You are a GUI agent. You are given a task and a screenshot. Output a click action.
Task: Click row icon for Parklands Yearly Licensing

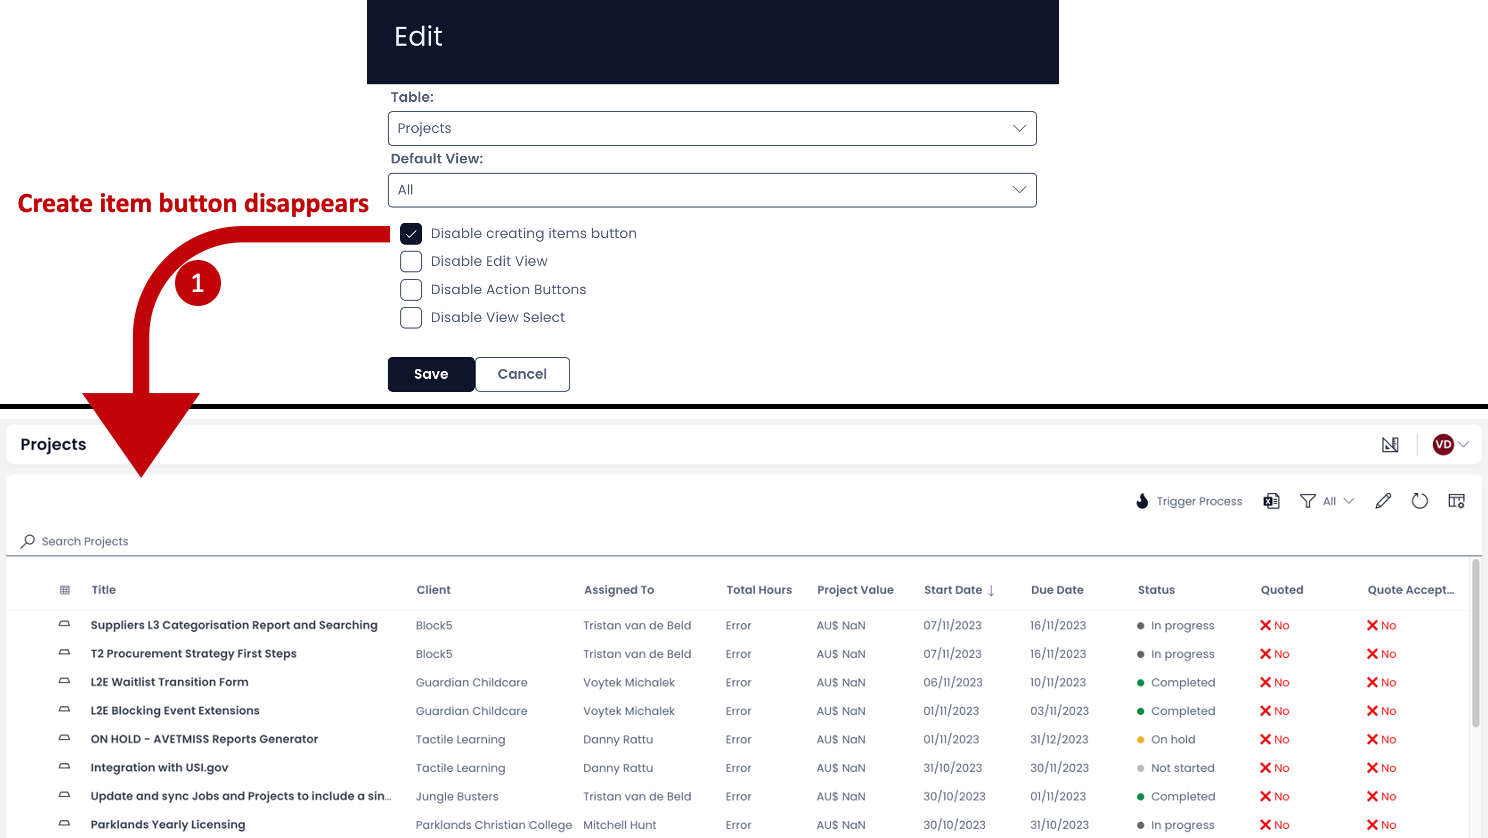click(64, 824)
